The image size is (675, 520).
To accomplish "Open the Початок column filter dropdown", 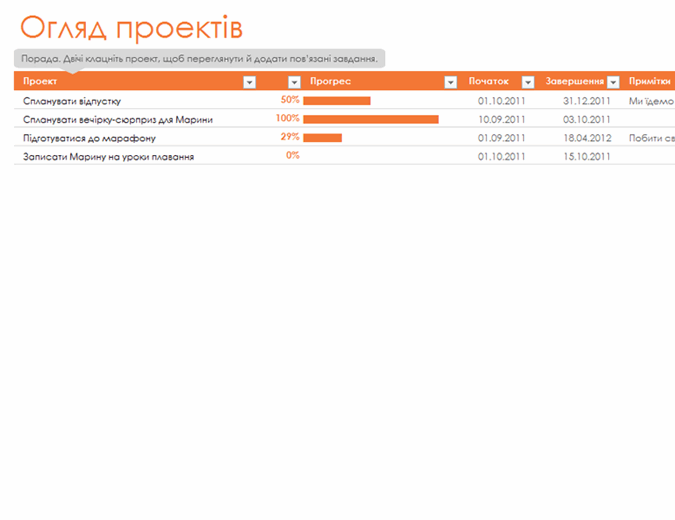I will point(528,82).
